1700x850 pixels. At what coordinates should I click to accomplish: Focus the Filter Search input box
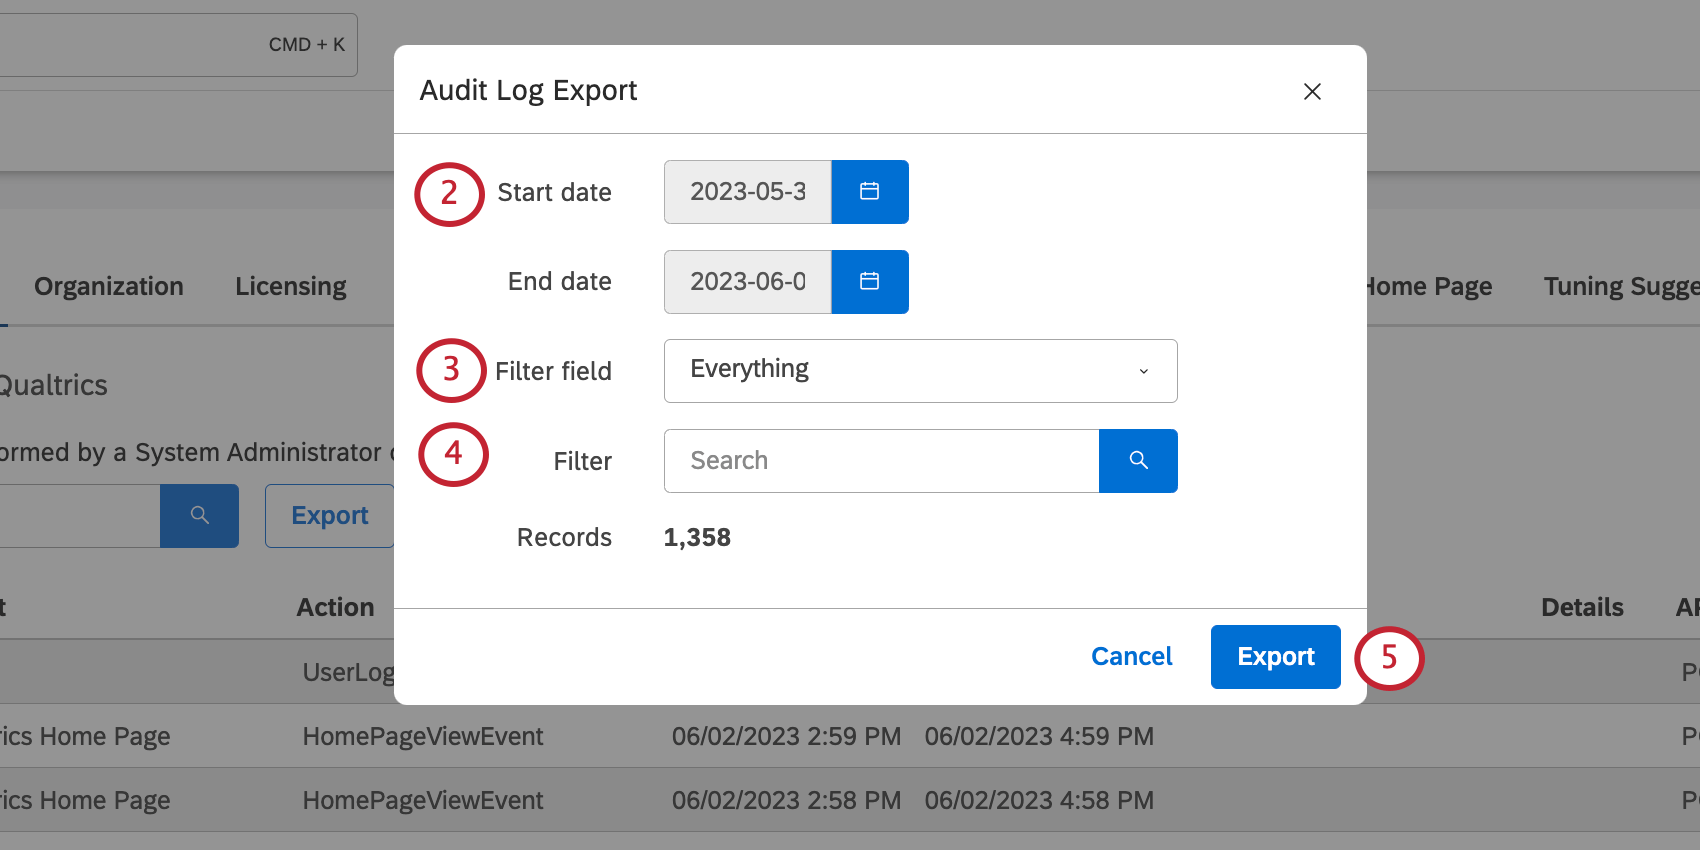(x=881, y=461)
